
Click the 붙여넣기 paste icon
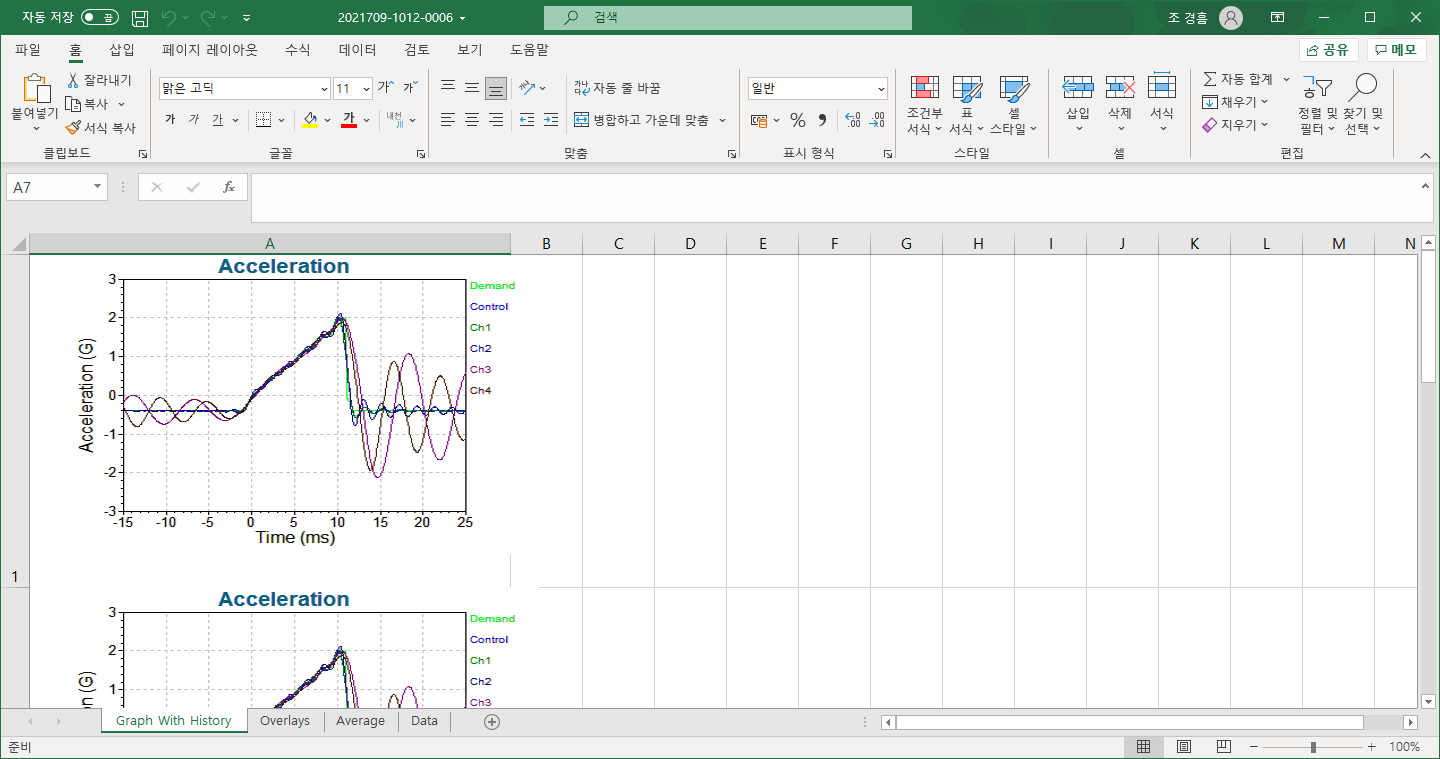pyautogui.click(x=35, y=91)
